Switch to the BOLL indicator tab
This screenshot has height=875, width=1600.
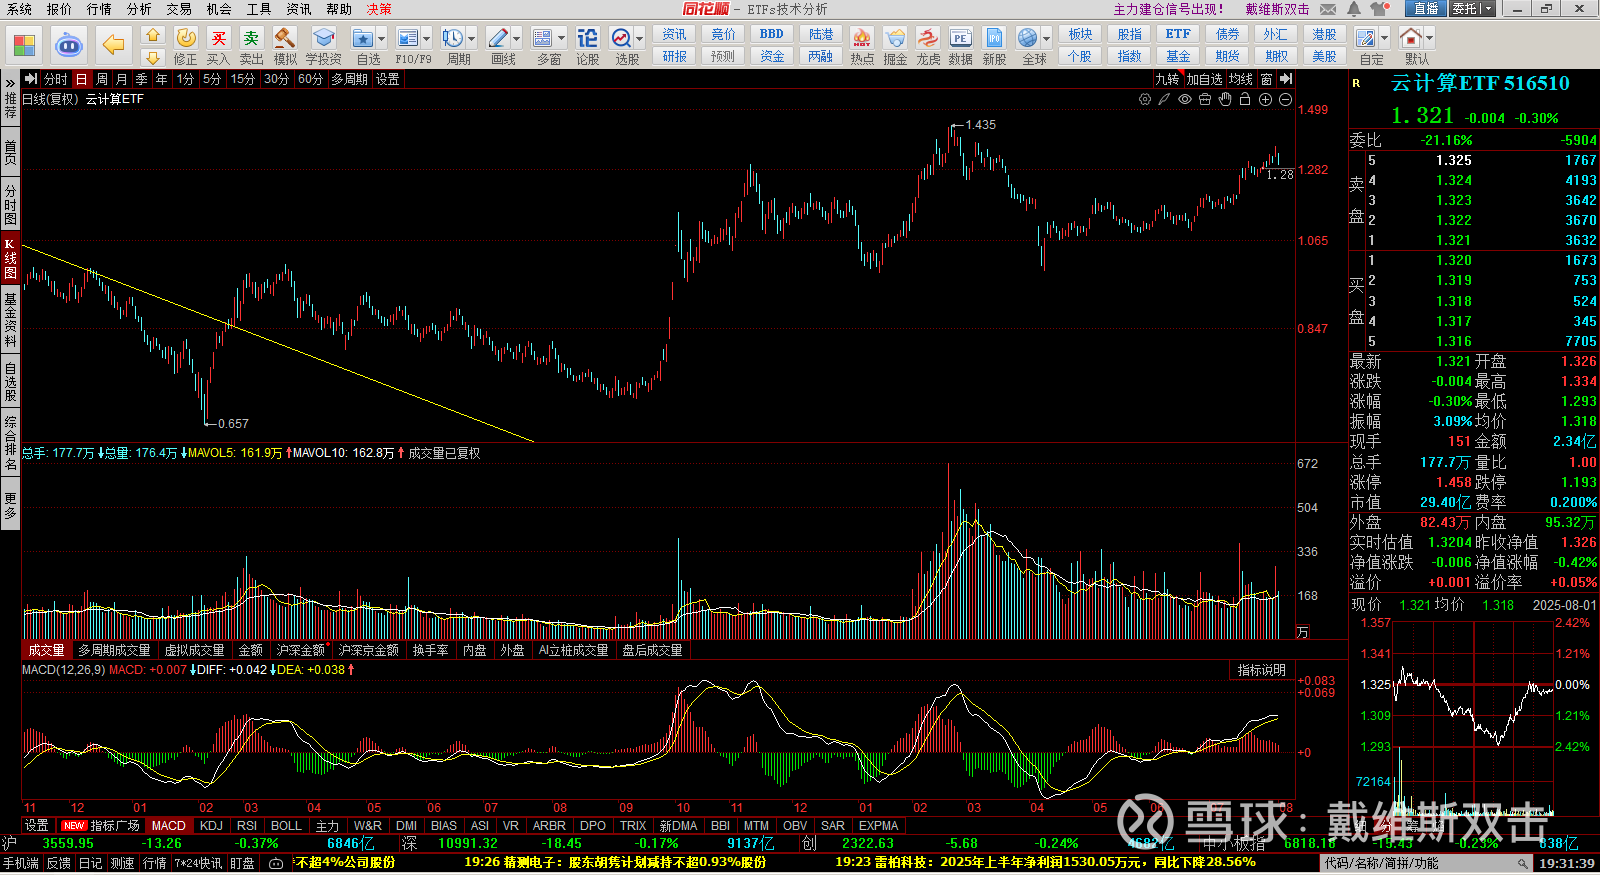pos(286,826)
